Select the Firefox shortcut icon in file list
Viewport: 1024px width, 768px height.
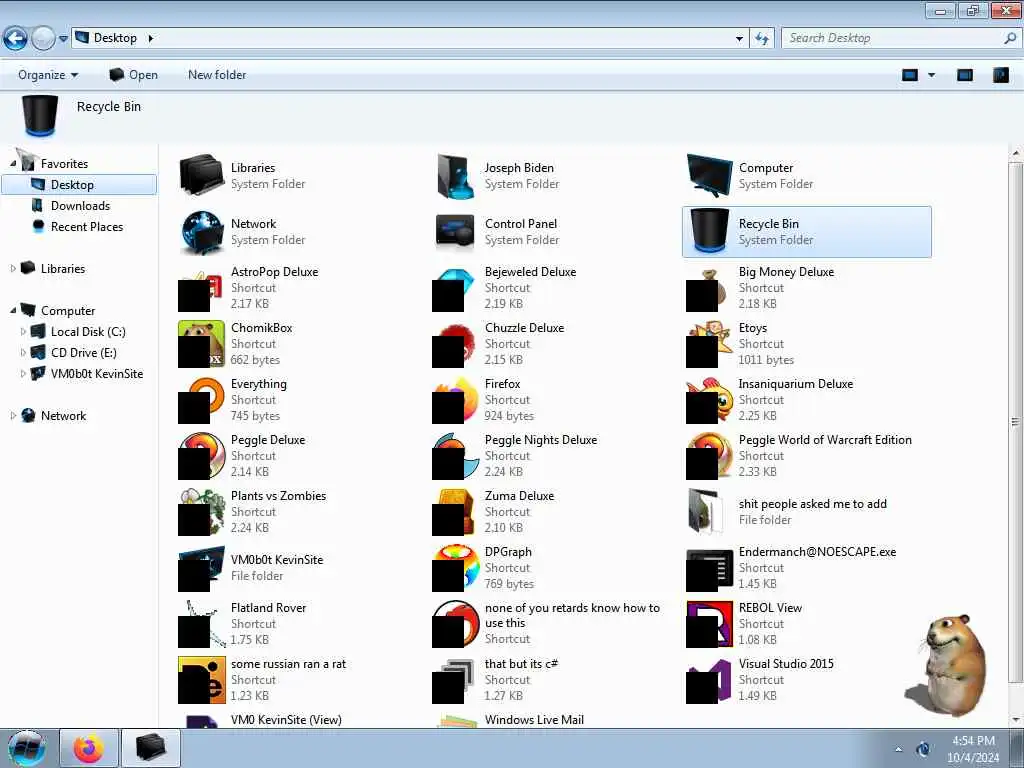455,400
